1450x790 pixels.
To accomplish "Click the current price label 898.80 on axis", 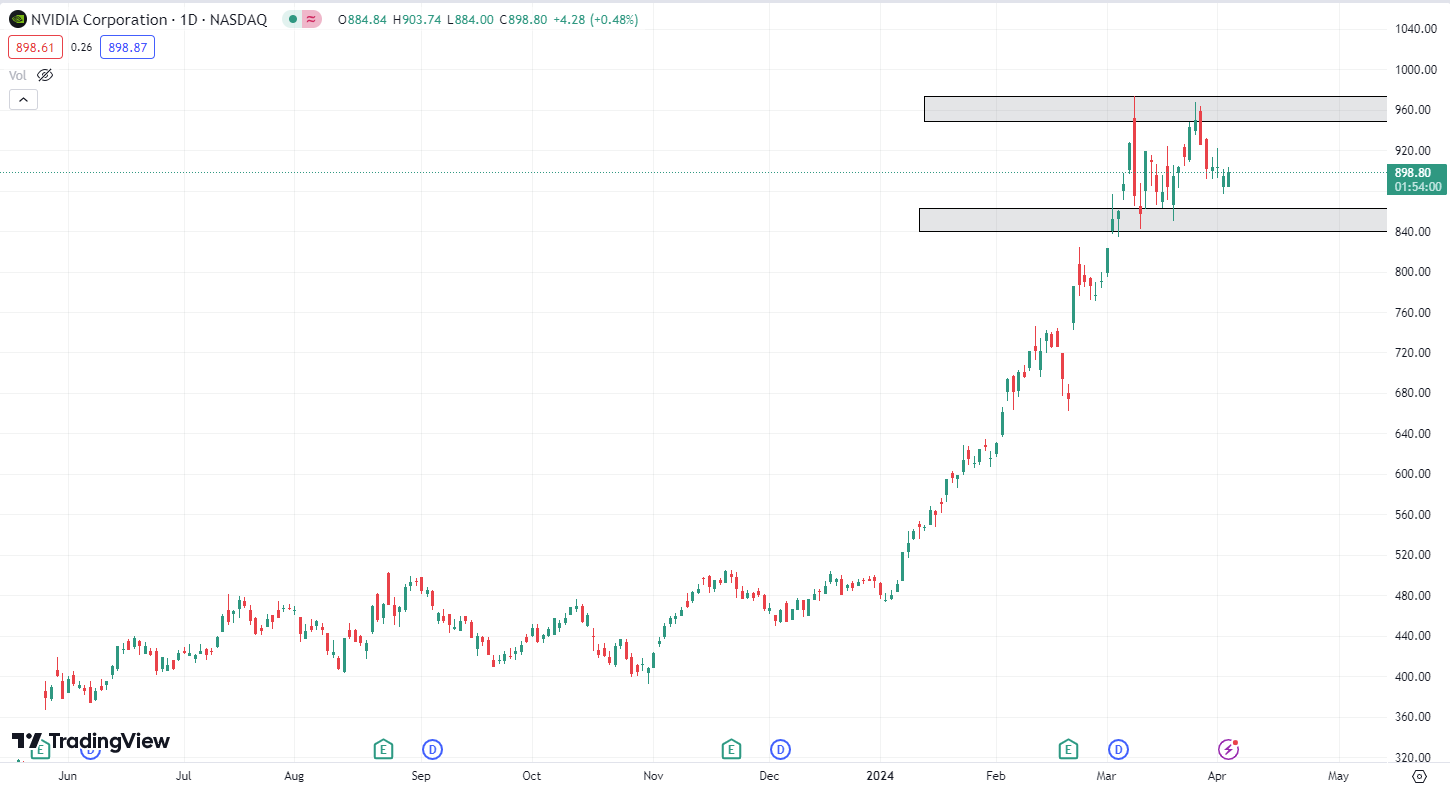I will [1418, 172].
